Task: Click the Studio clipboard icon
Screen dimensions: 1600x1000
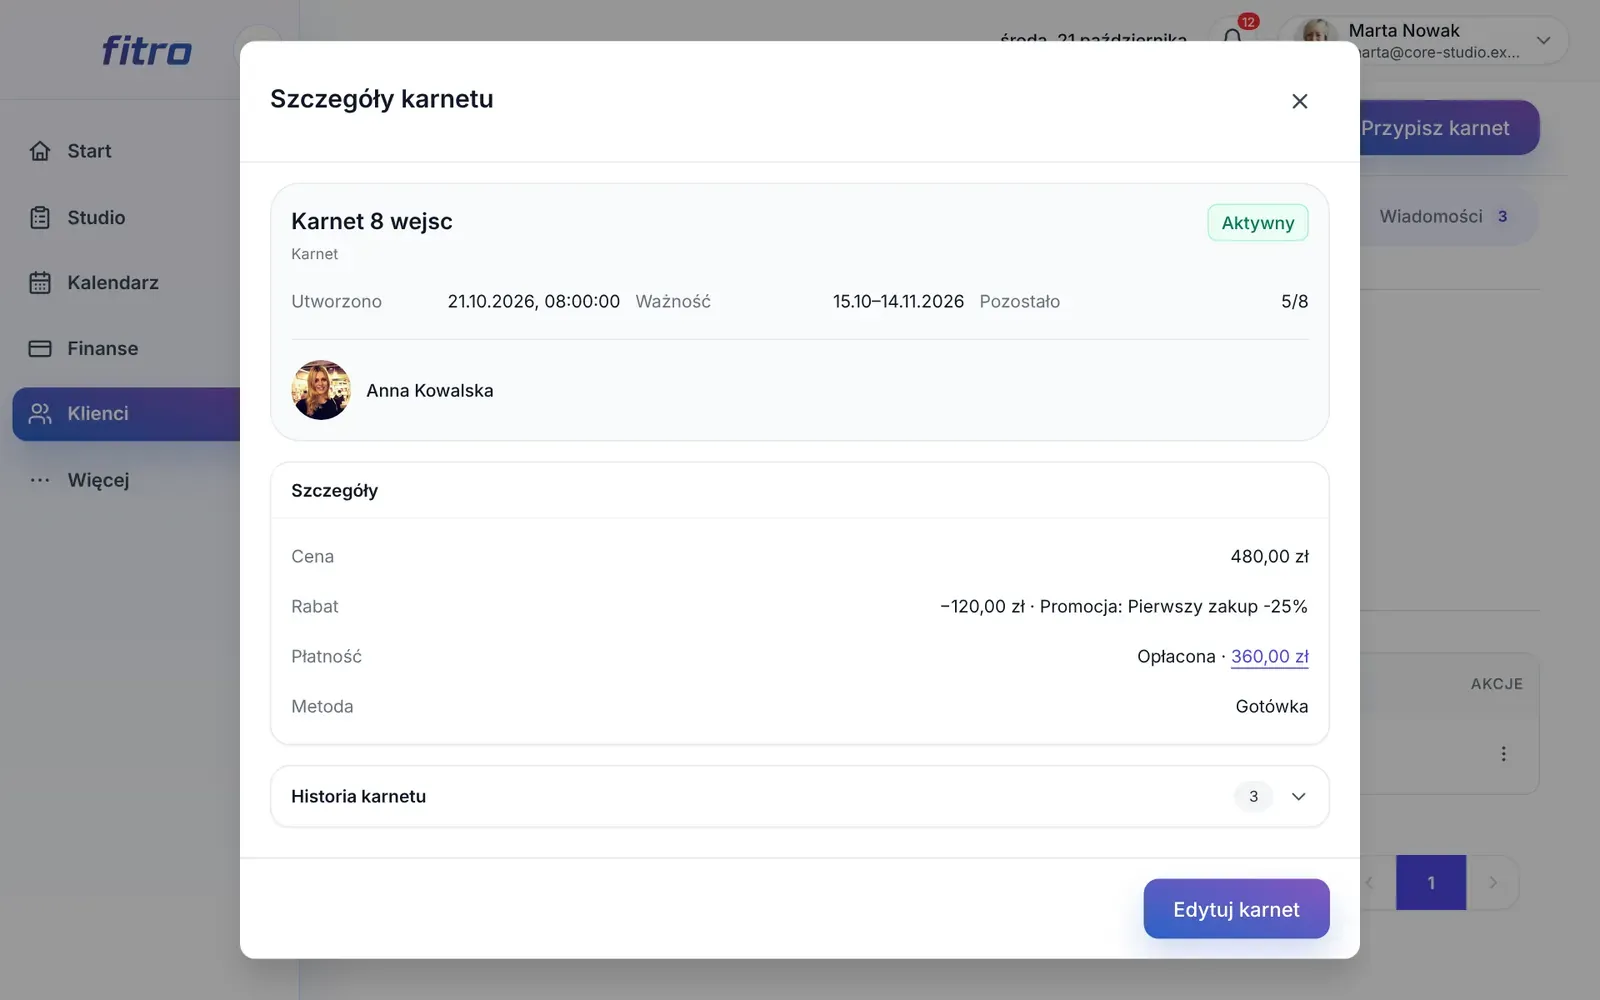Action: click(40, 217)
